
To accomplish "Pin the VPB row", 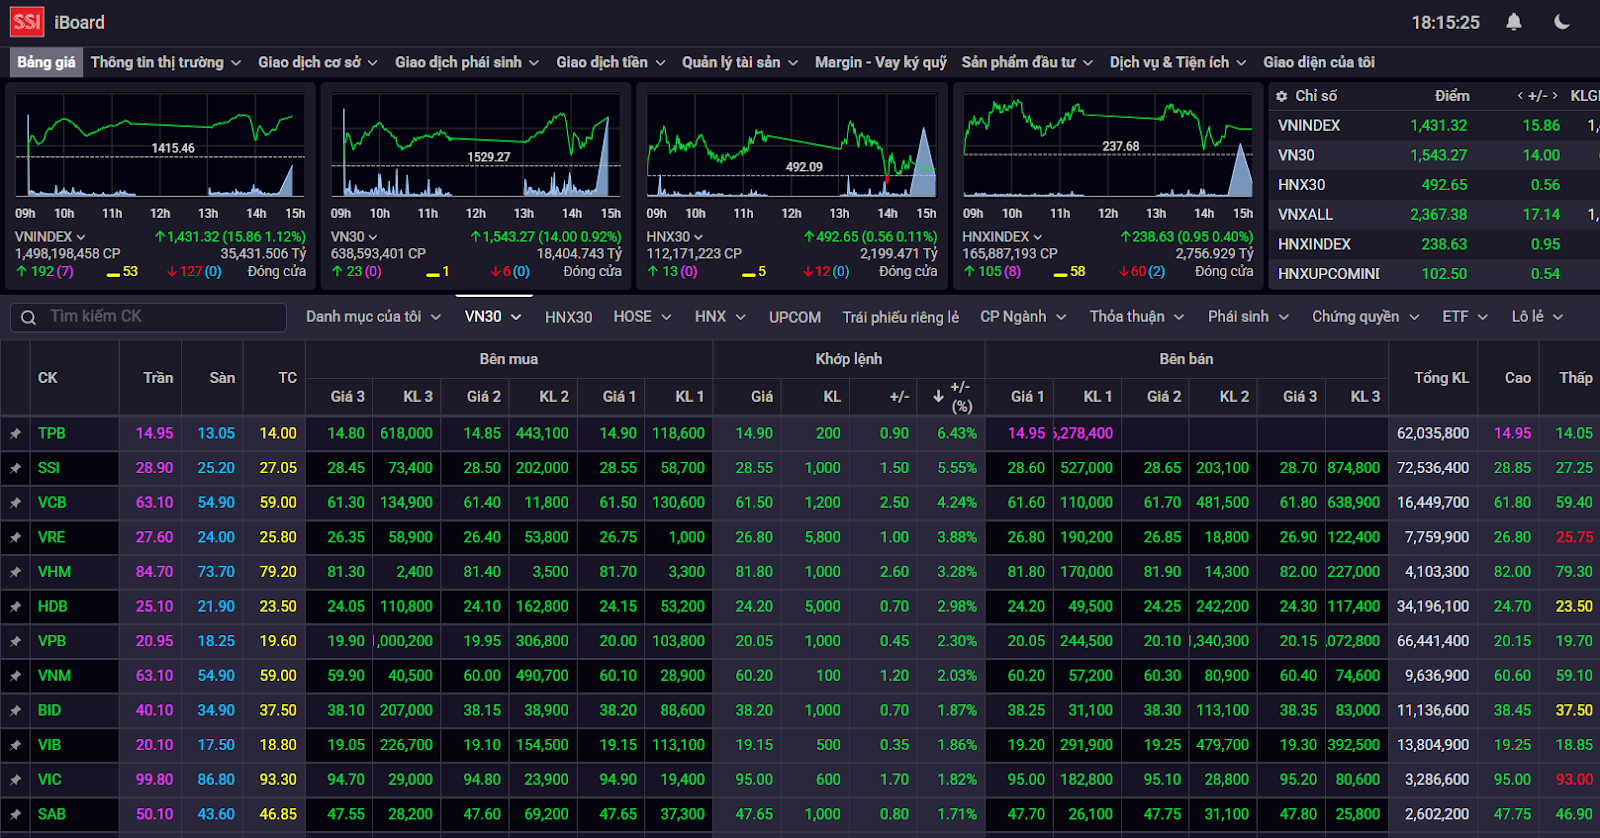I will click(x=15, y=641).
